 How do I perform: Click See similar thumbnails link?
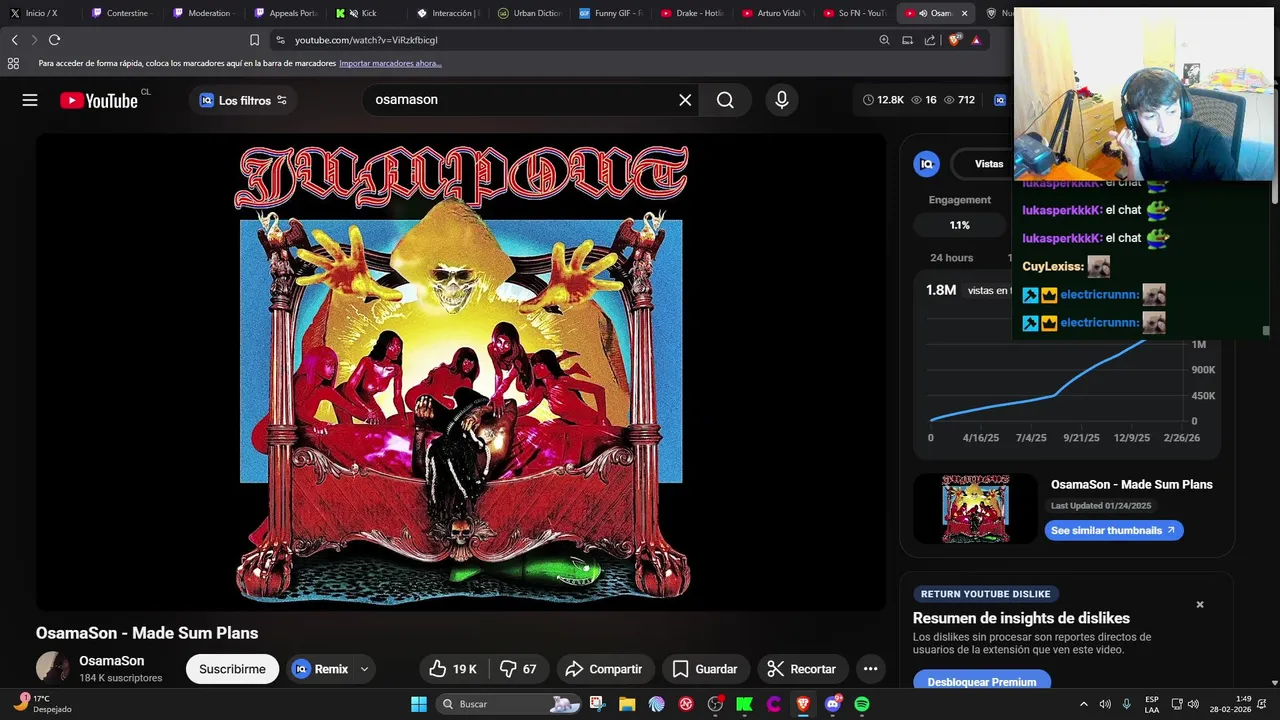tap(1114, 530)
